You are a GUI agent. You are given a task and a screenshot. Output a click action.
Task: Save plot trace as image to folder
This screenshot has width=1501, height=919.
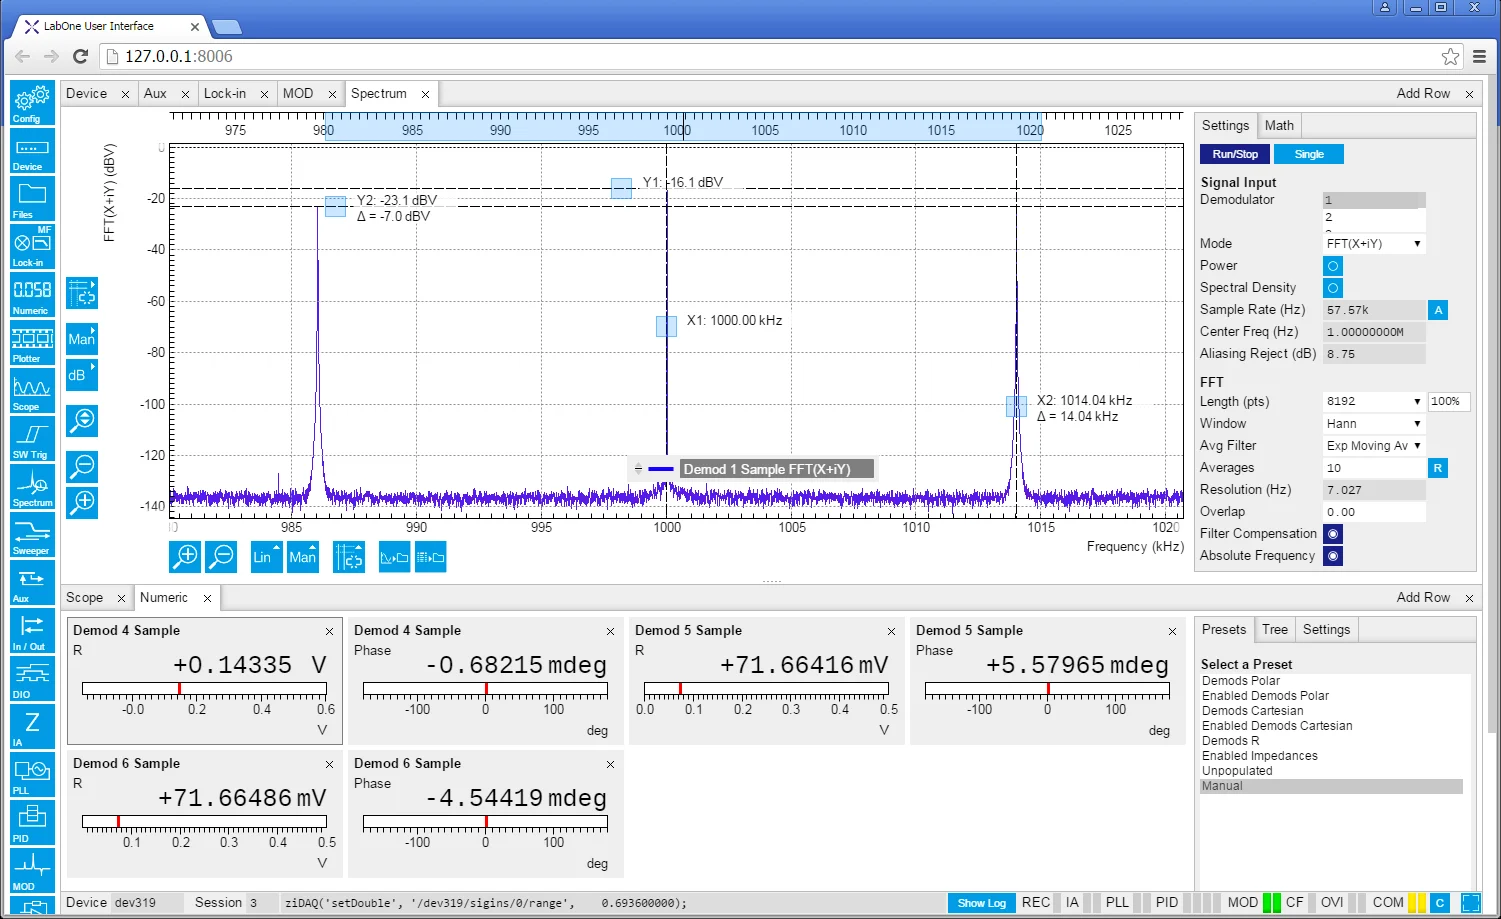coord(394,557)
